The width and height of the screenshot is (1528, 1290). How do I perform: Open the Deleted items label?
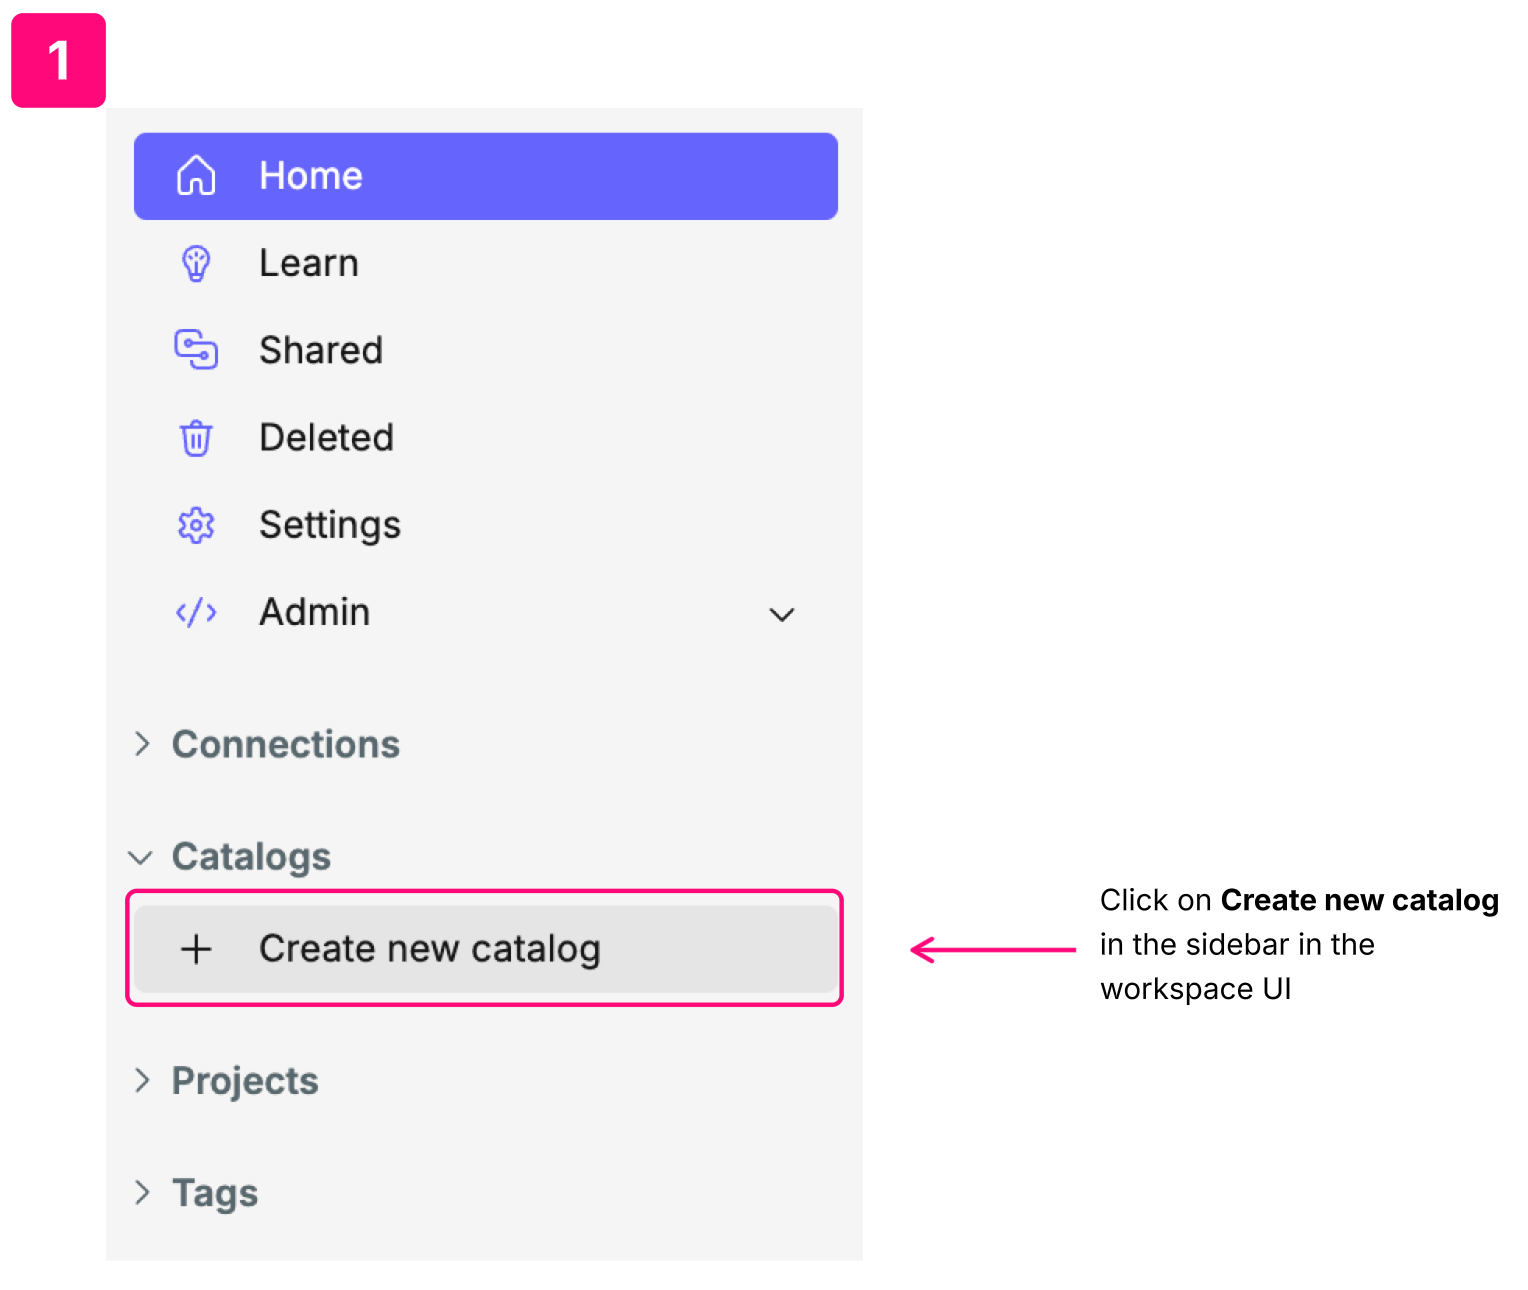pos(326,438)
